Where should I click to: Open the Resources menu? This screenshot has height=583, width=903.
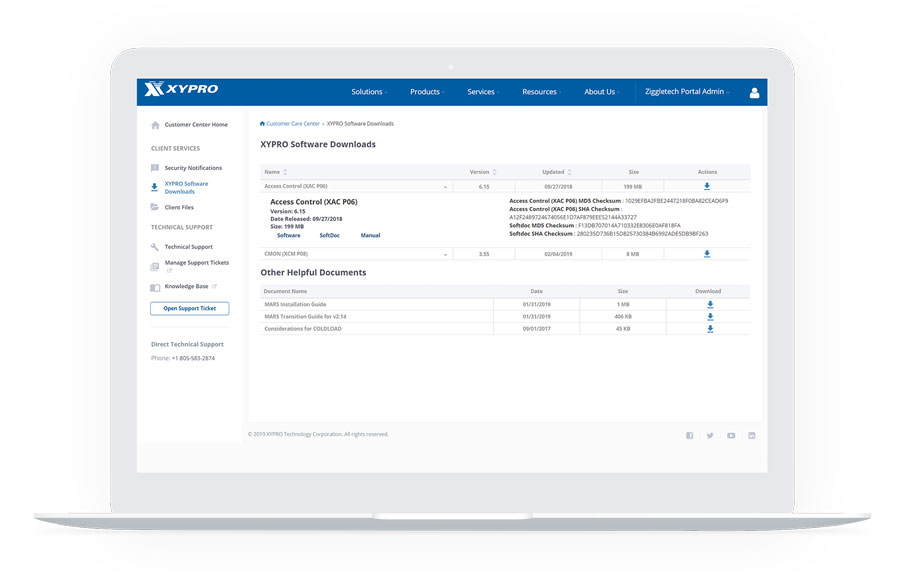(x=541, y=92)
